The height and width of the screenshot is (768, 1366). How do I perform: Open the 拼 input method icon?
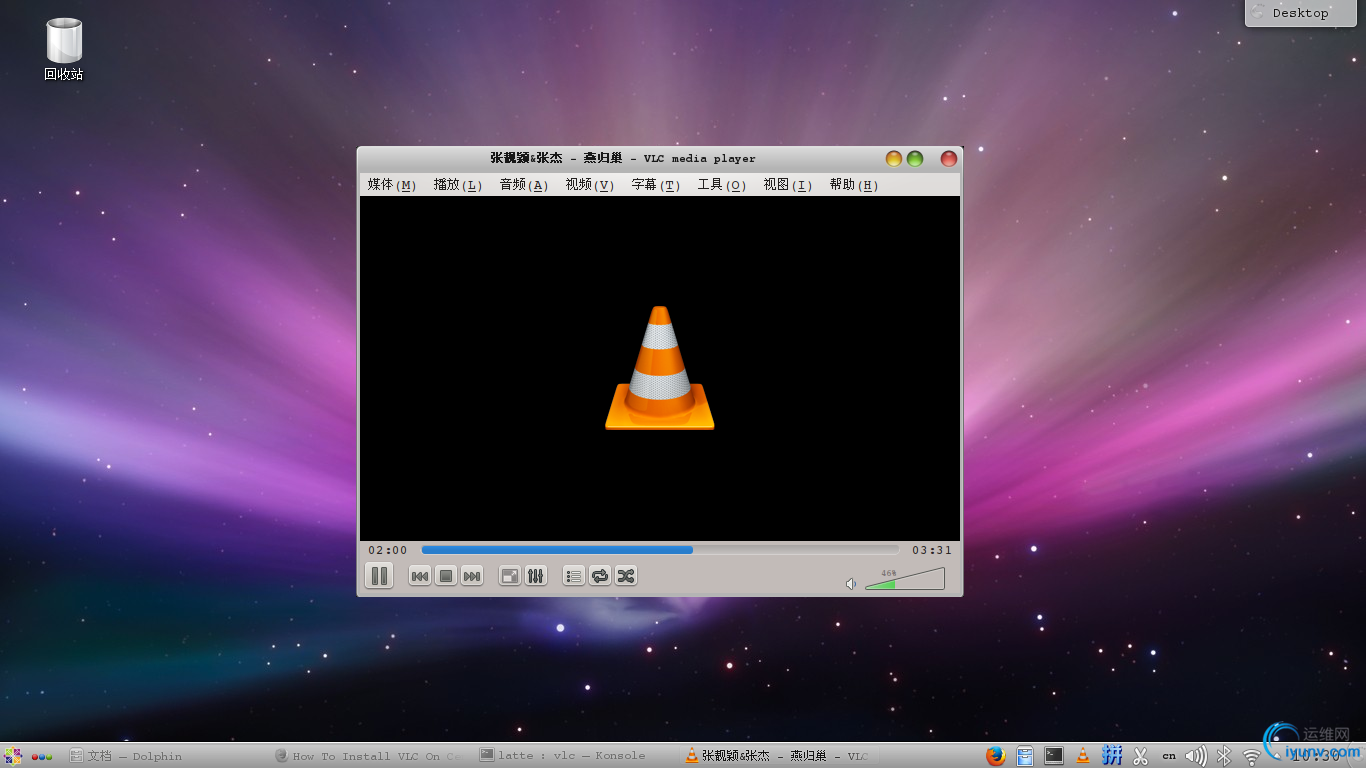1112,755
